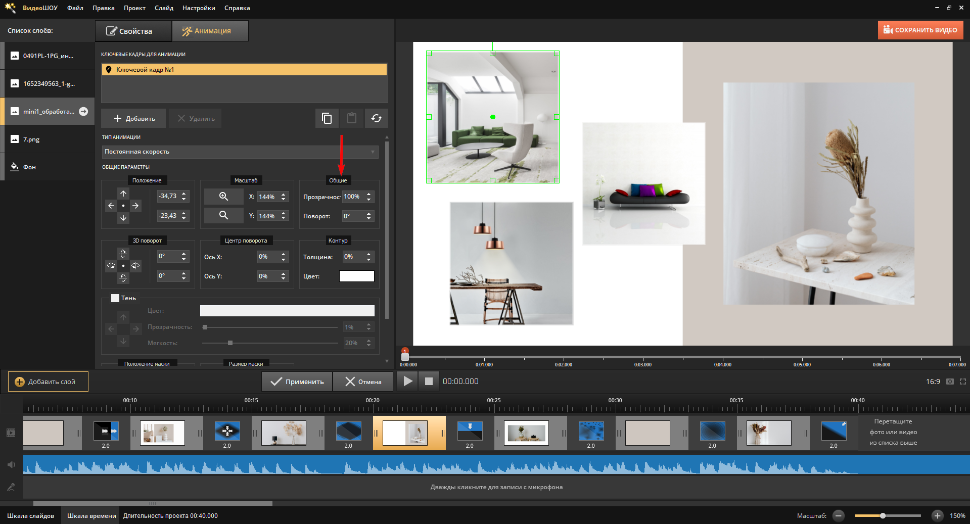The height and width of the screenshot is (524, 970).
Task: Move layer down with the position down arrow
Action: 123,217
